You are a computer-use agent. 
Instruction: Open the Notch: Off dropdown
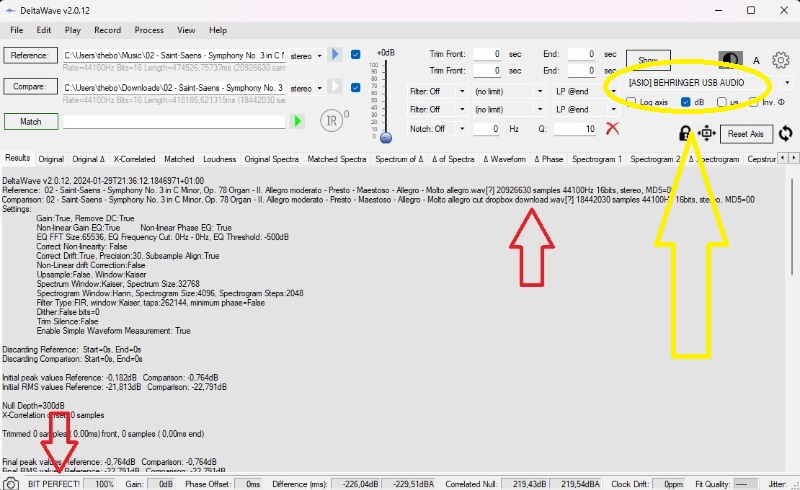pos(437,129)
